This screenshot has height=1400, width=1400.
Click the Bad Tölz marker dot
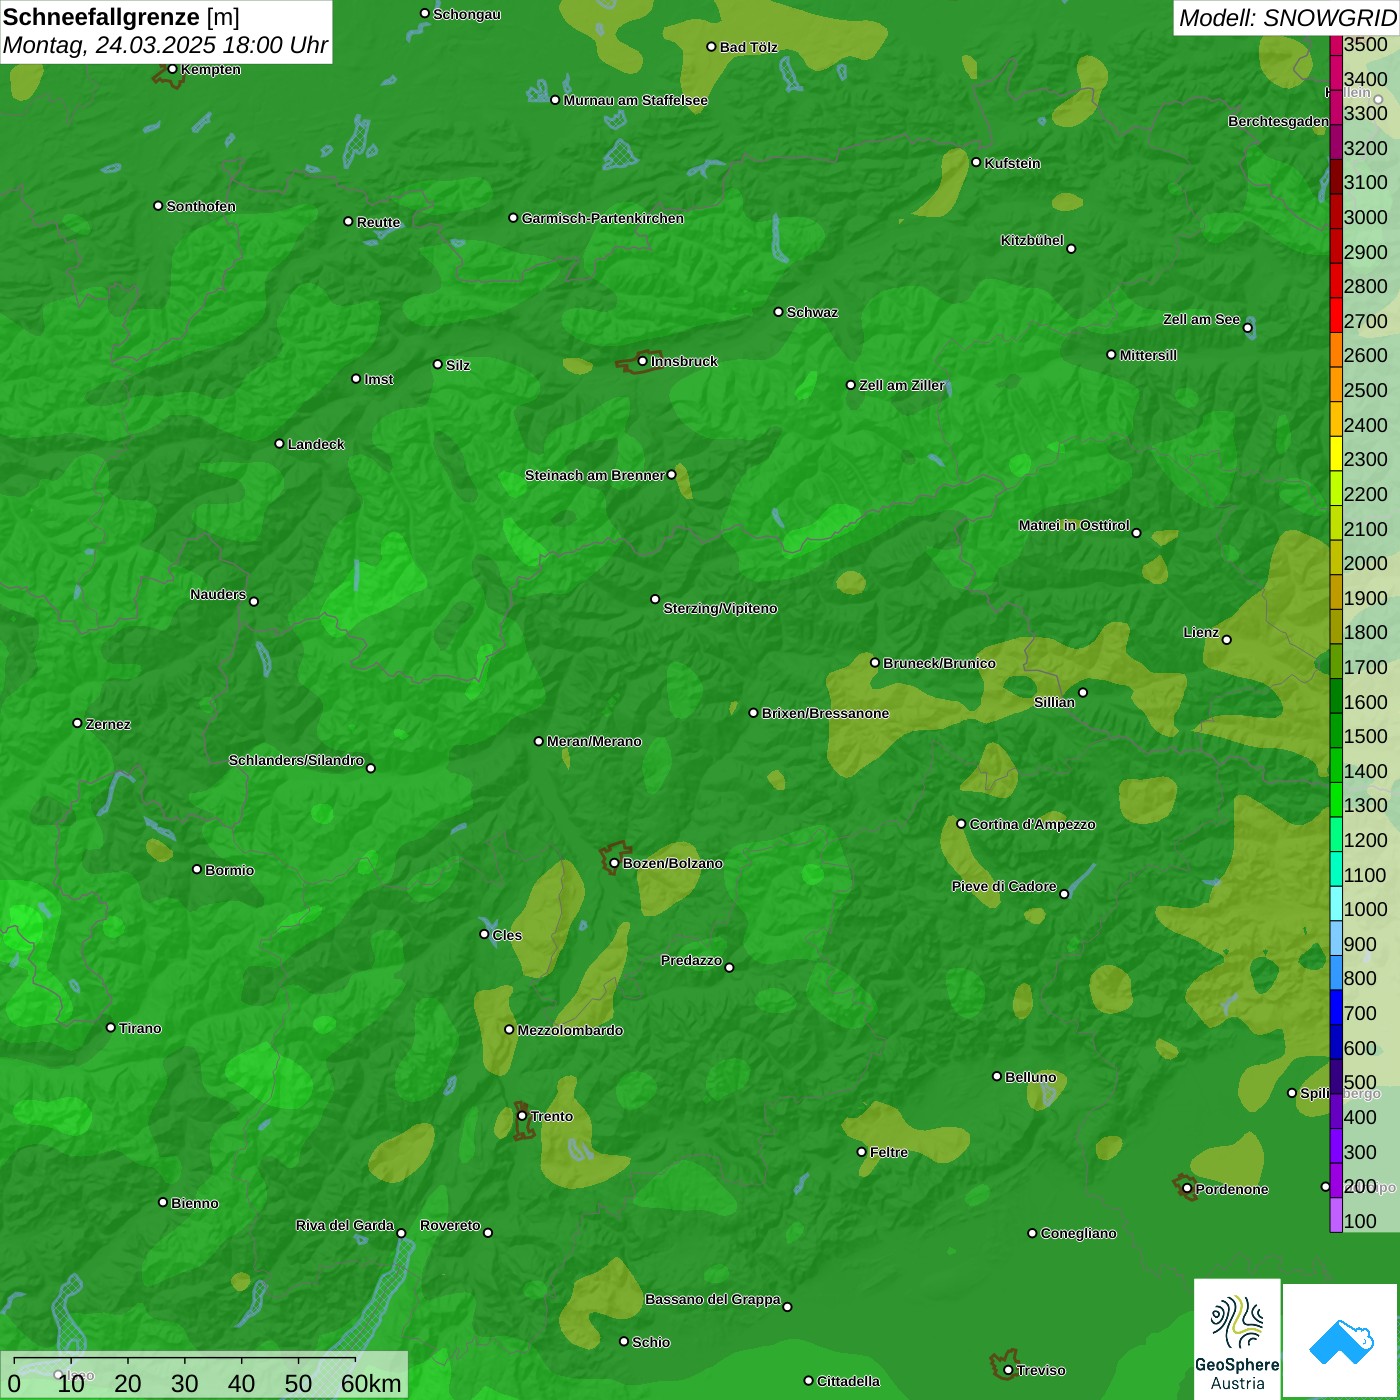click(x=711, y=47)
